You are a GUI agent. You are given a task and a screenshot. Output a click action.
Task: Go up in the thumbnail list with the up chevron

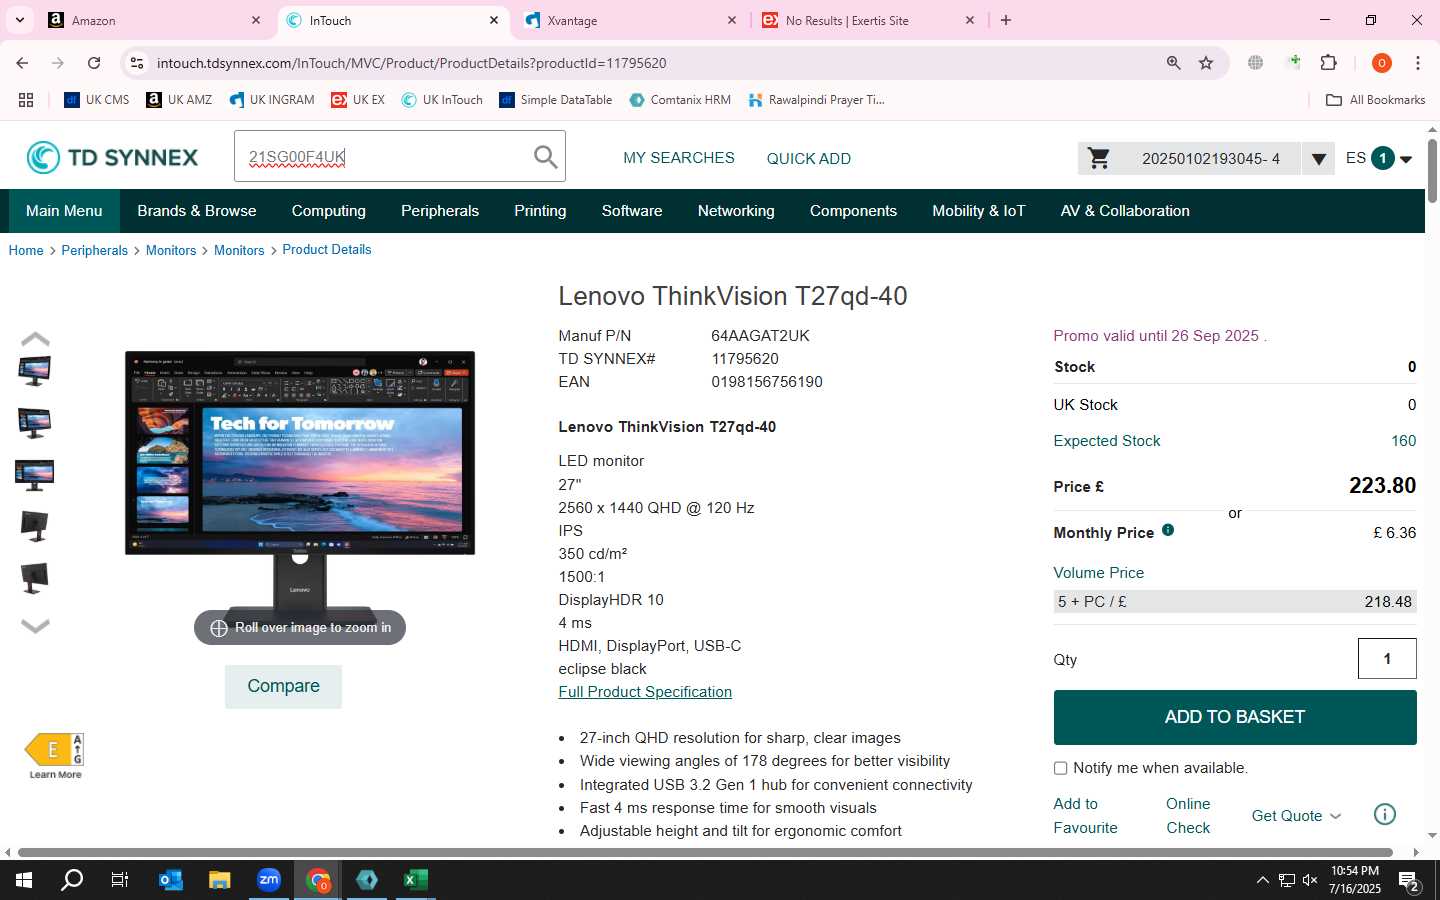coord(35,339)
